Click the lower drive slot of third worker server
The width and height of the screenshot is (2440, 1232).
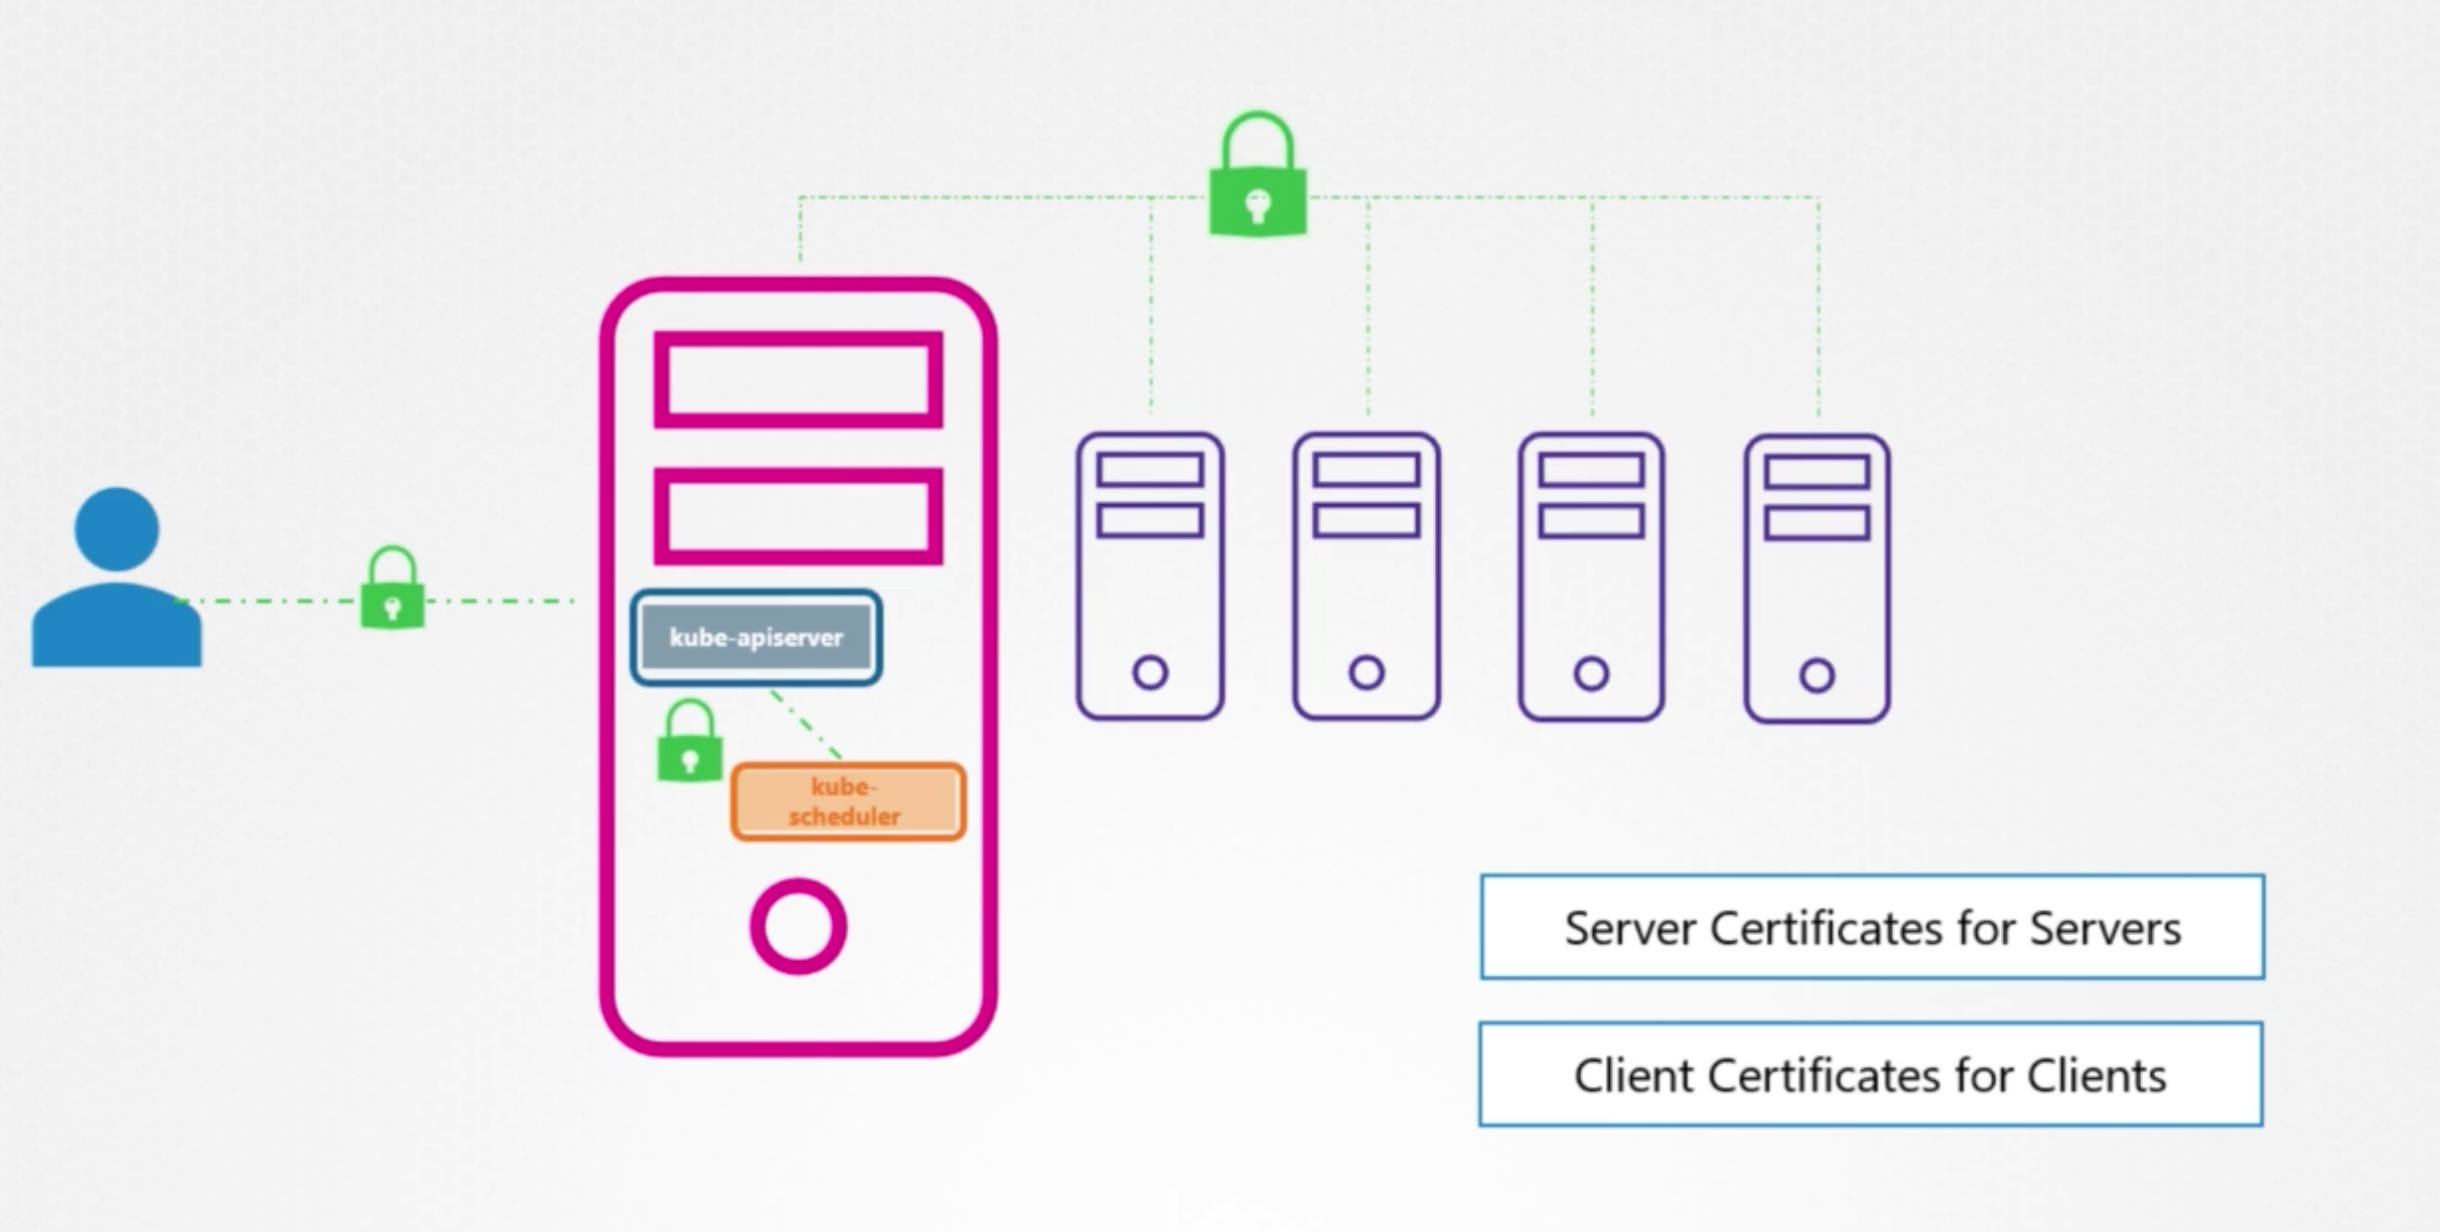point(1591,521)
